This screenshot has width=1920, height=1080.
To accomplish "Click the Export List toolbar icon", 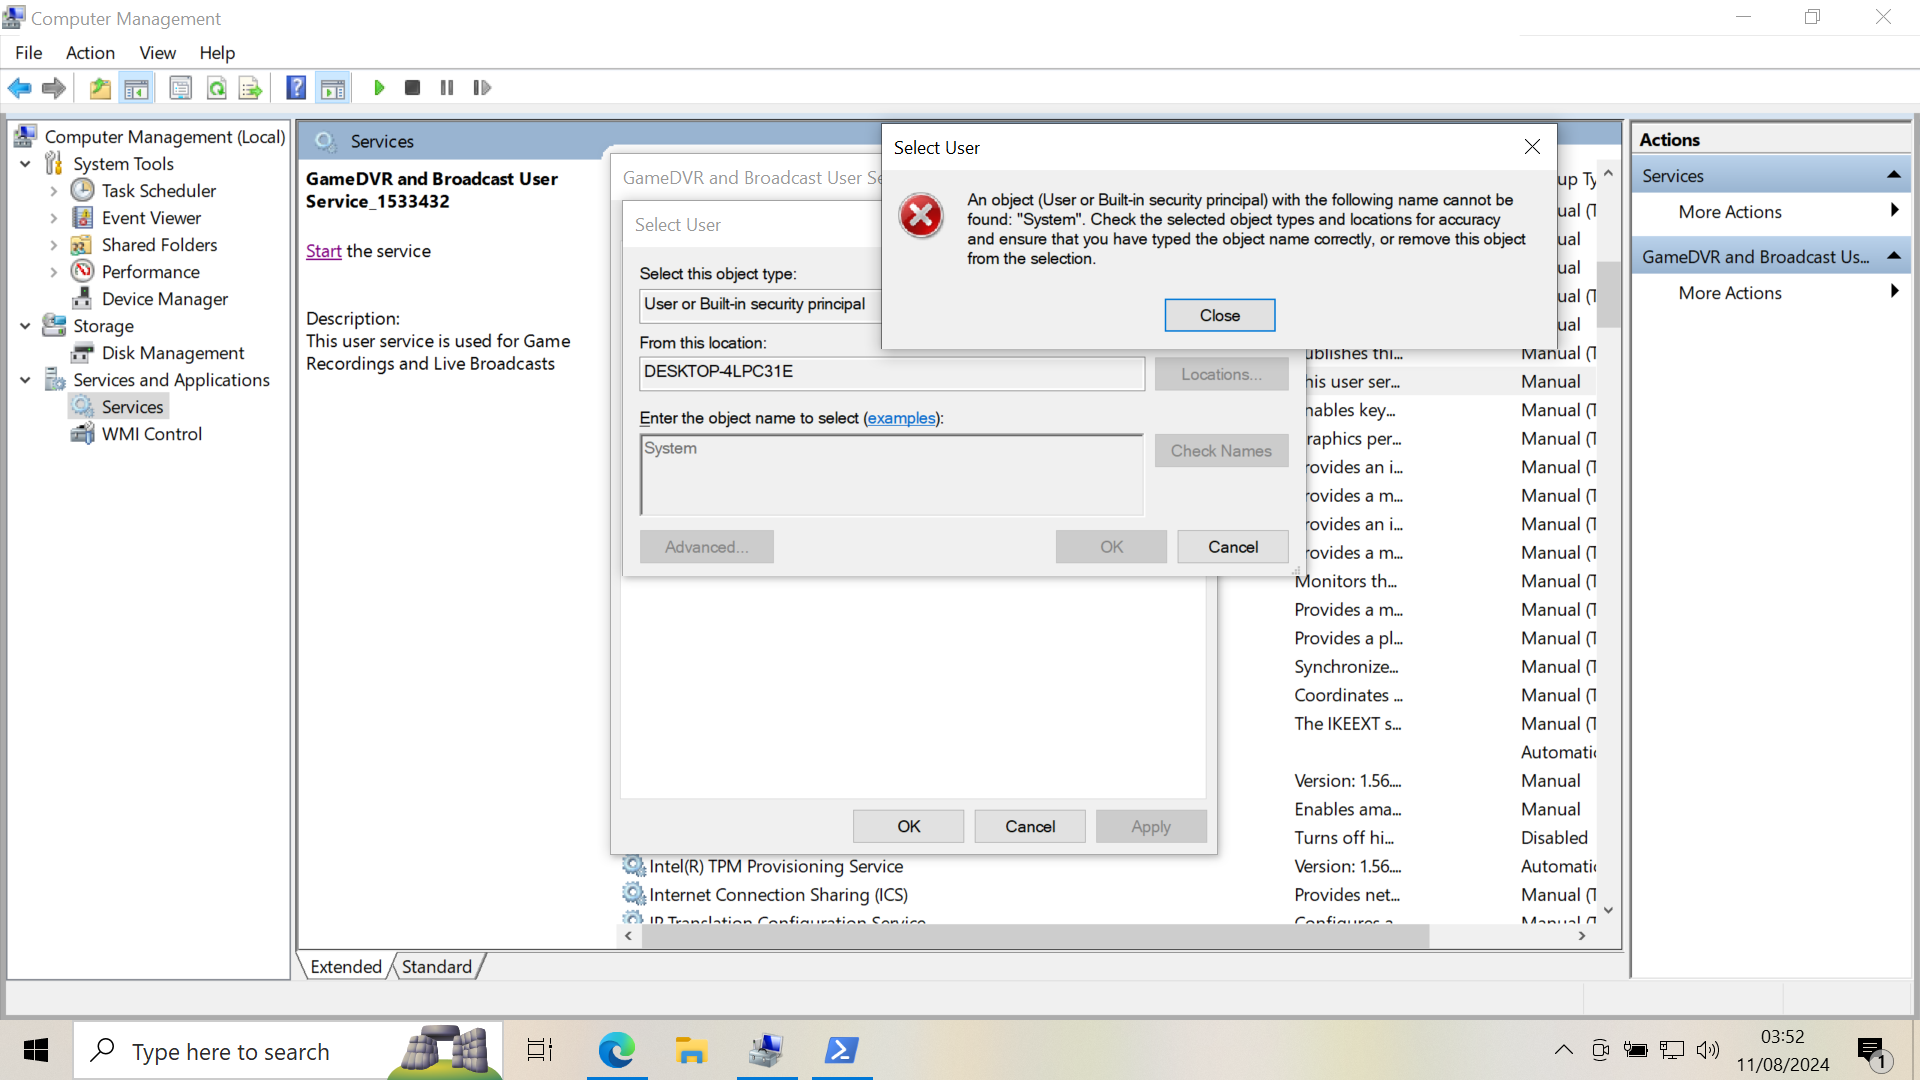I will tap(250, 88).
